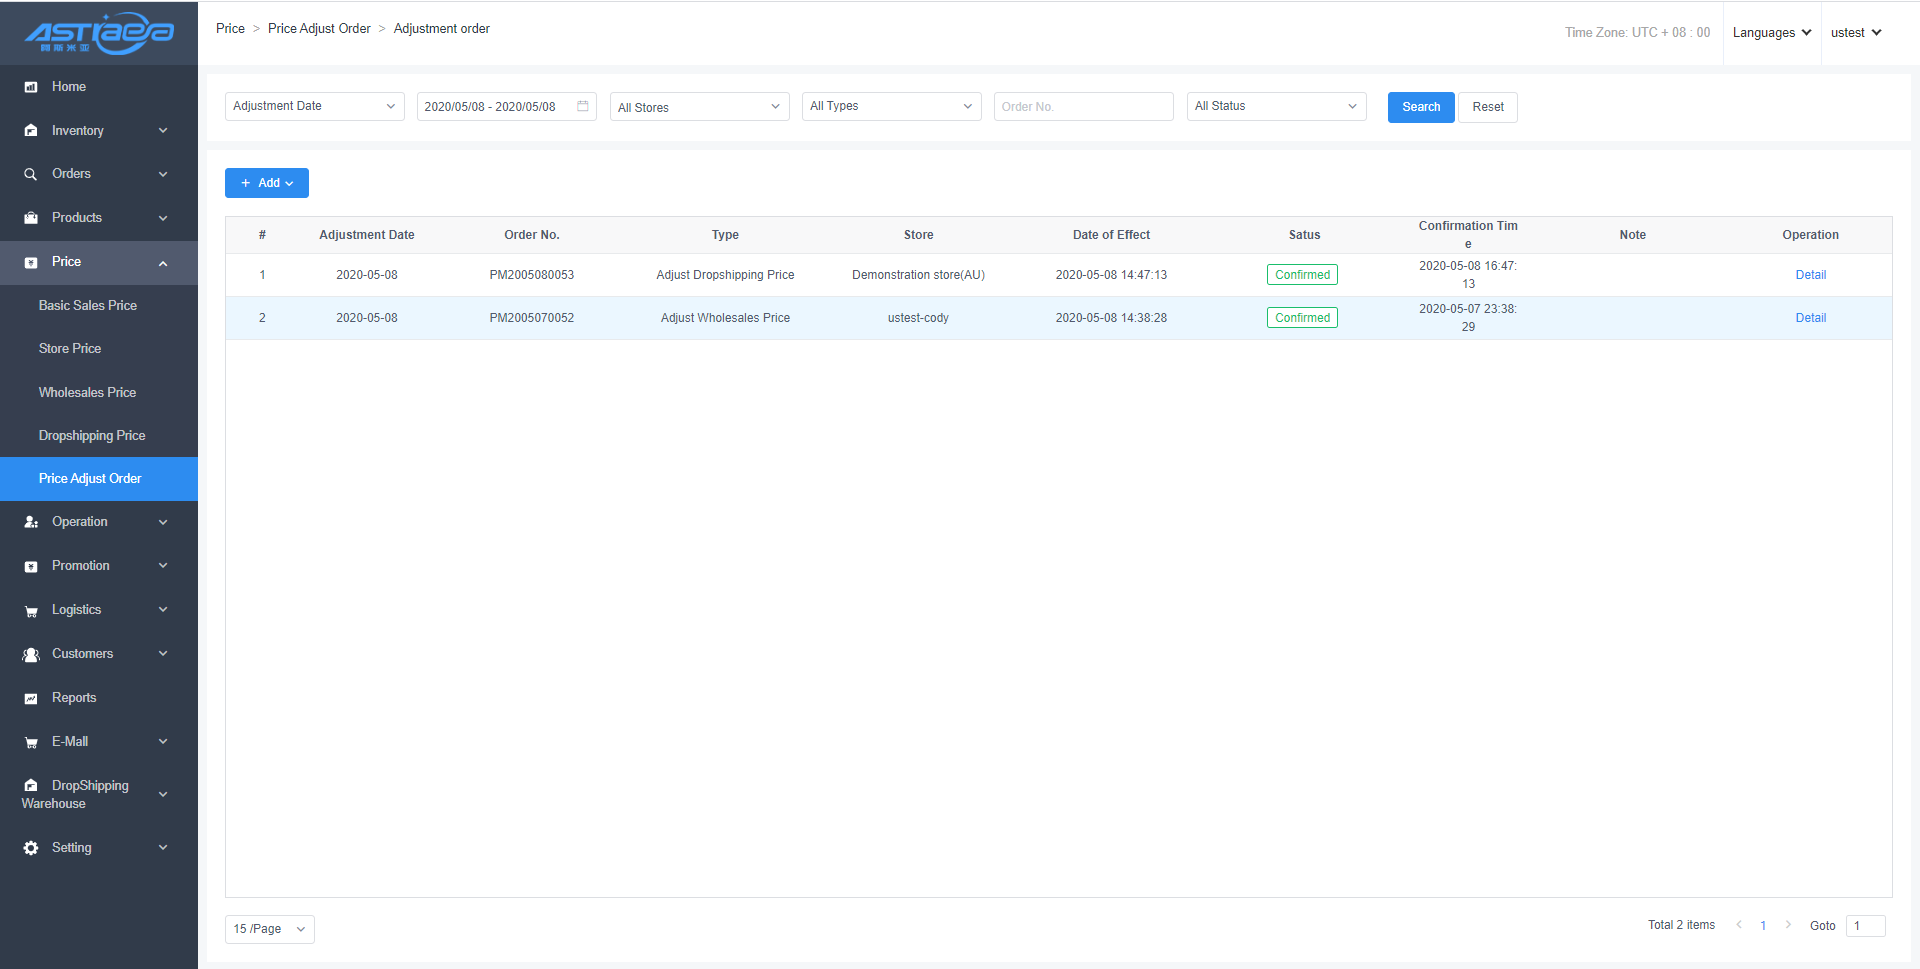Click the Setting gear icon
Image resolution: width=1920 pixels, height=969 pixels.
click(31, 848)
